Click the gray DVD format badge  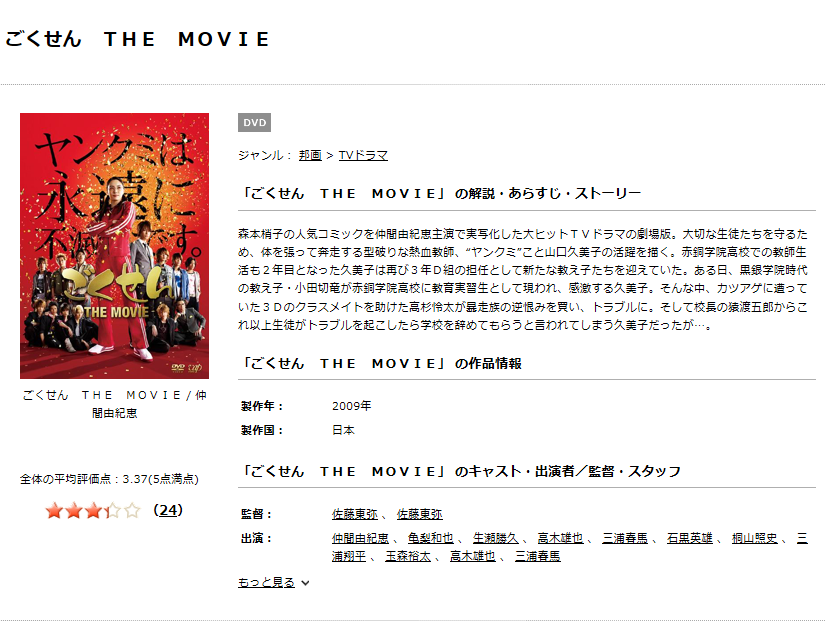254,123
